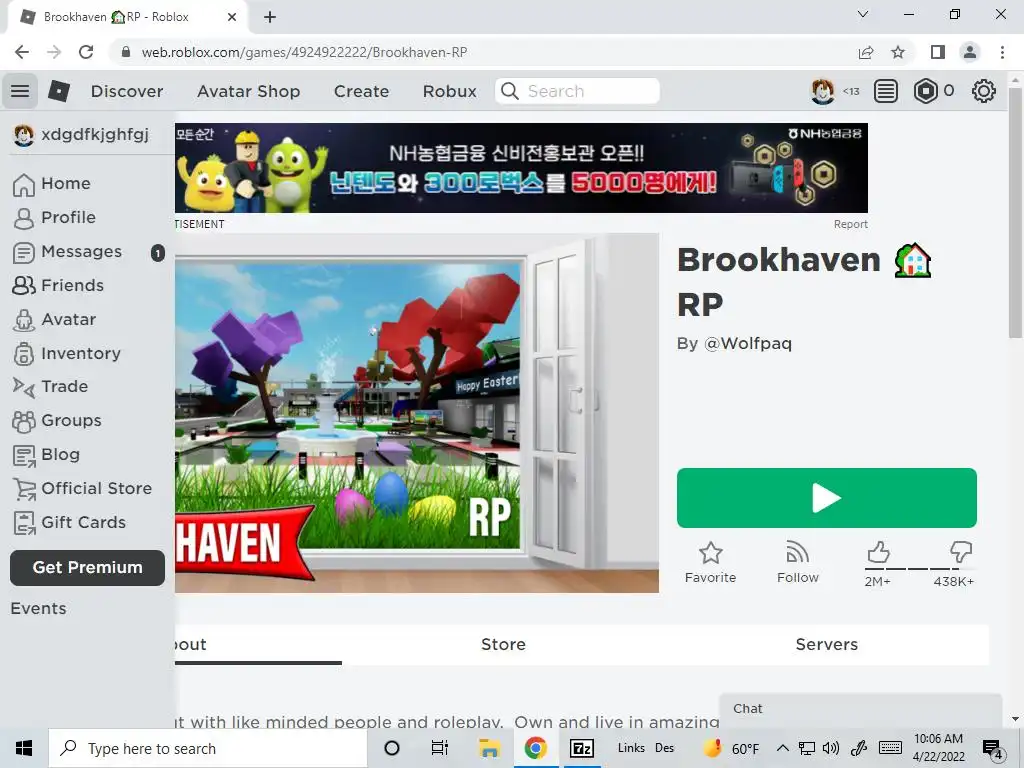Open Gift Cards in sidebar

click(x=69, y=522)
